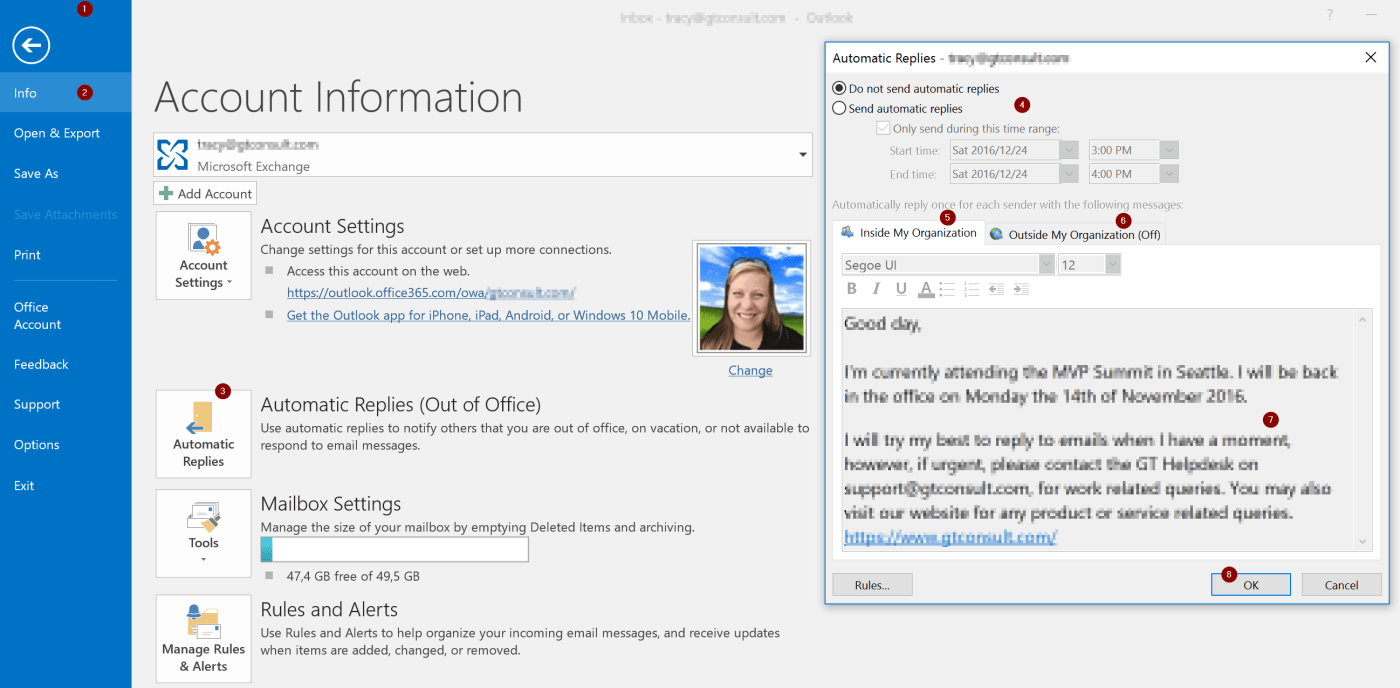
Task: Open the font size 12 dropdown
Action: tap(1112, 265)
